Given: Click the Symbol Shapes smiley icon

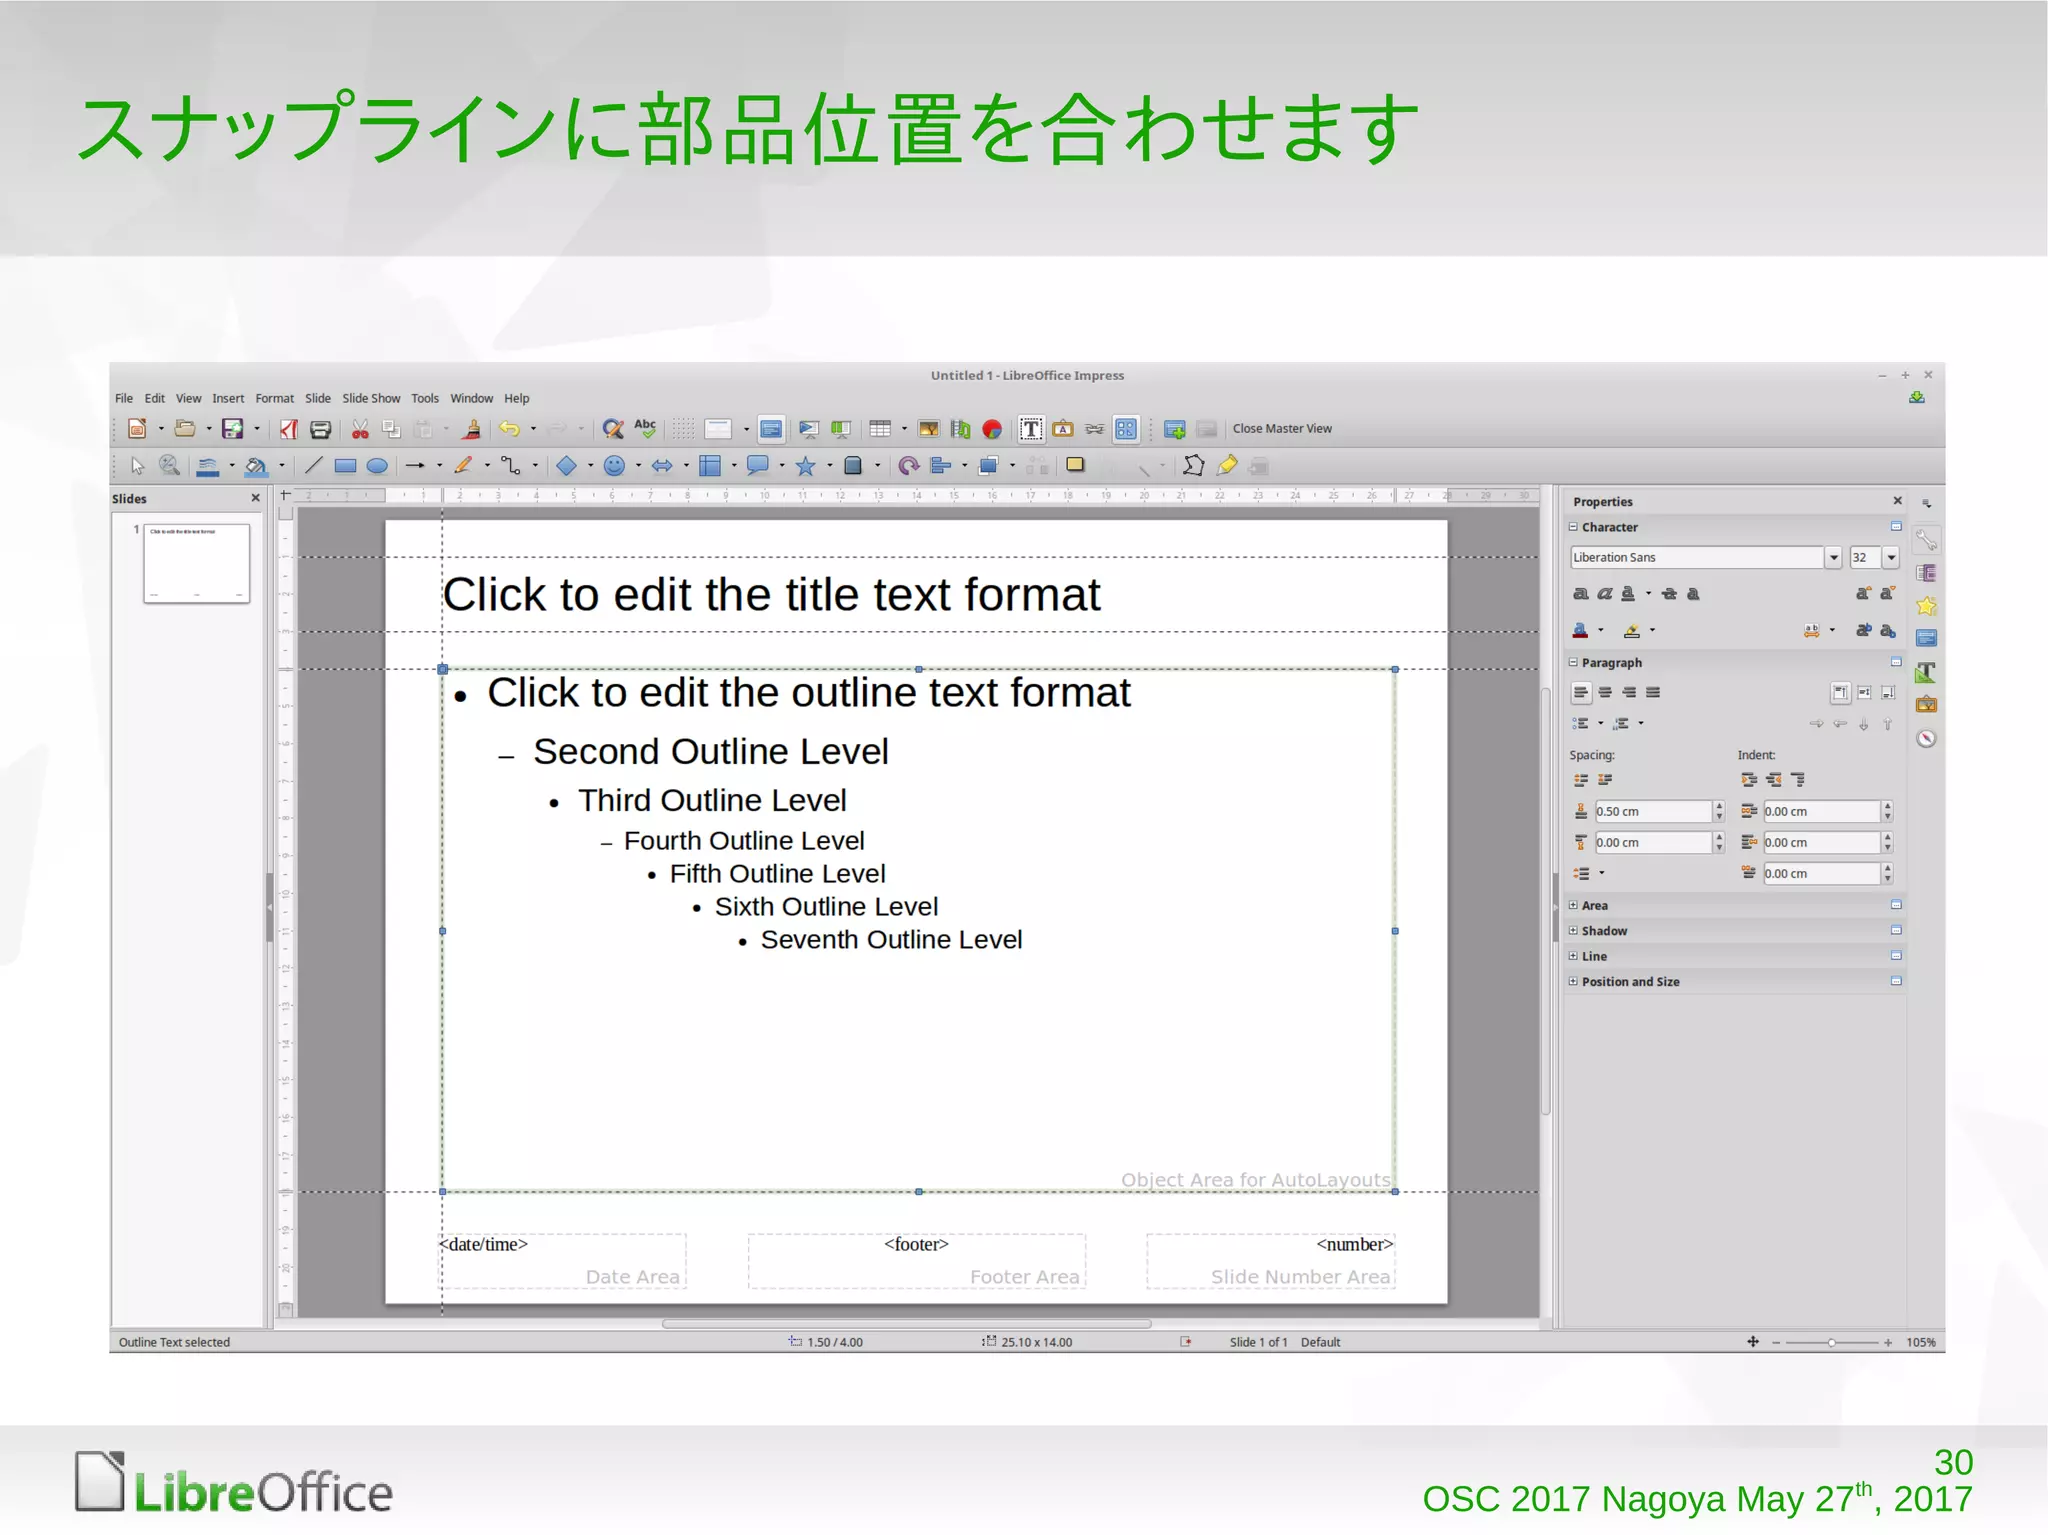Looking at the screenshot, I should (614, 466).
